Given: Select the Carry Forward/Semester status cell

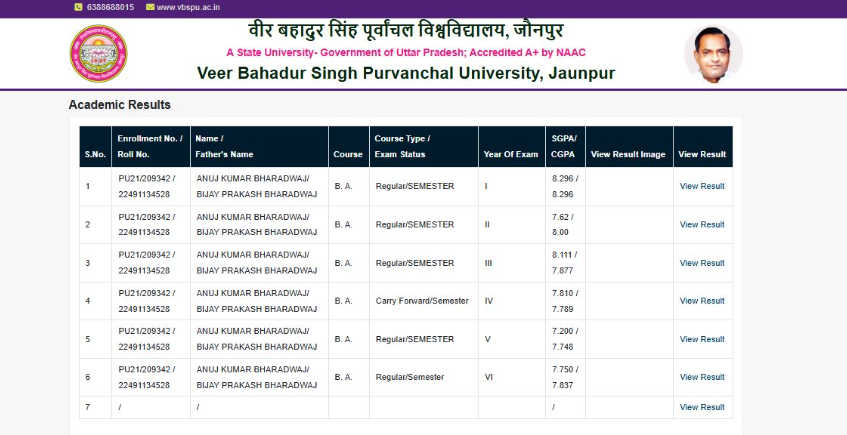Looking at the screenshot, I should 421,301.
